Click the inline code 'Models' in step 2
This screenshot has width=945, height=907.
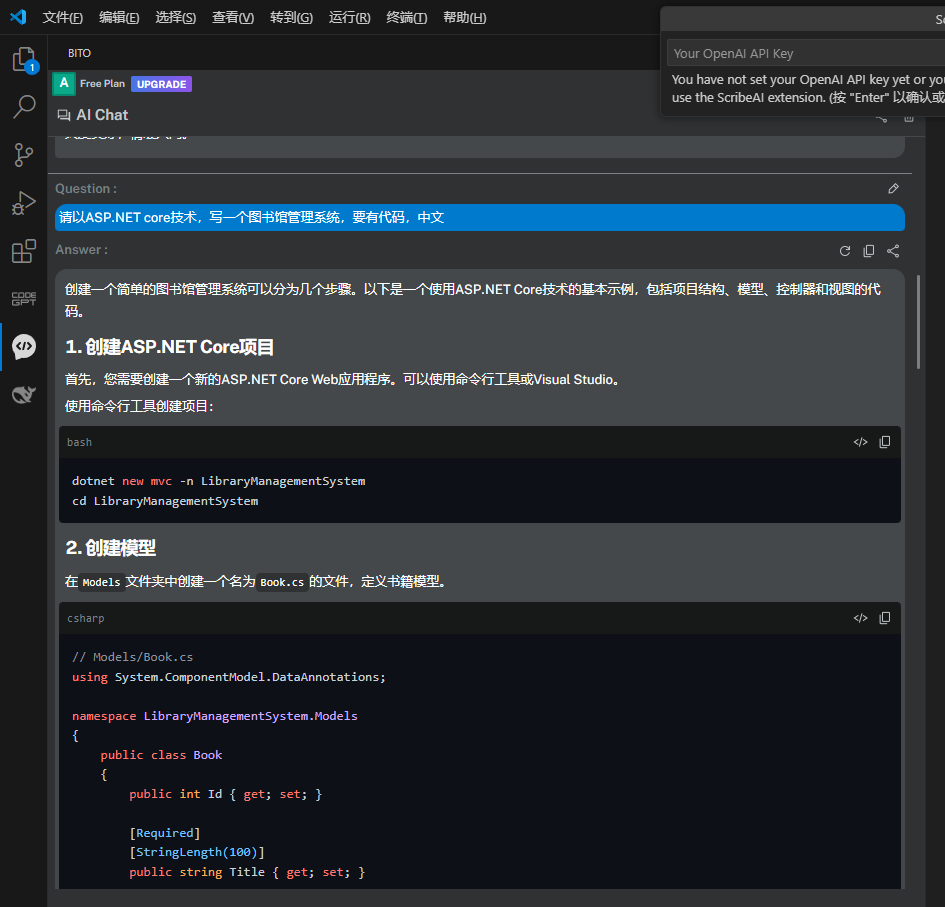click(101, 582)
